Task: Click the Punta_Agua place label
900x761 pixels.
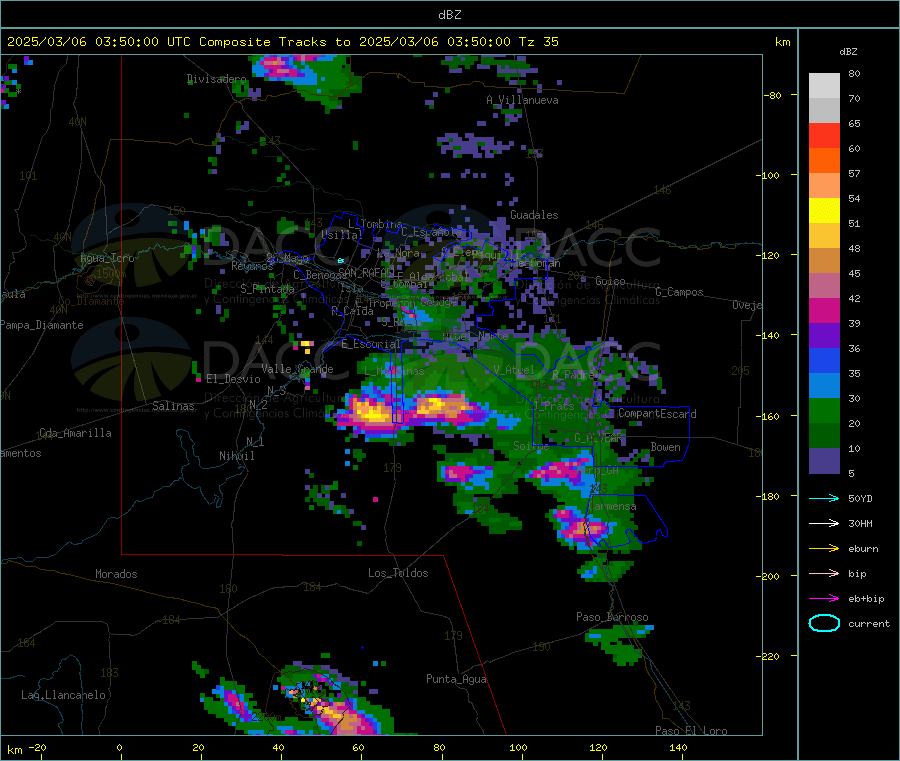Action: click(x=456, y=679)
